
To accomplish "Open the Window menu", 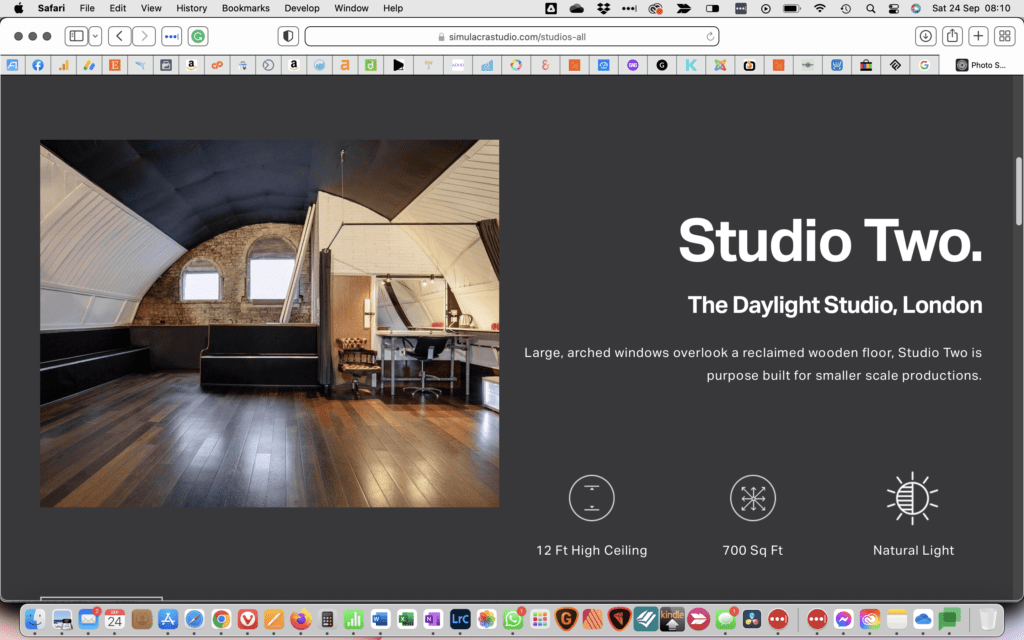I will pyautogui.click(x=351, y=8).
